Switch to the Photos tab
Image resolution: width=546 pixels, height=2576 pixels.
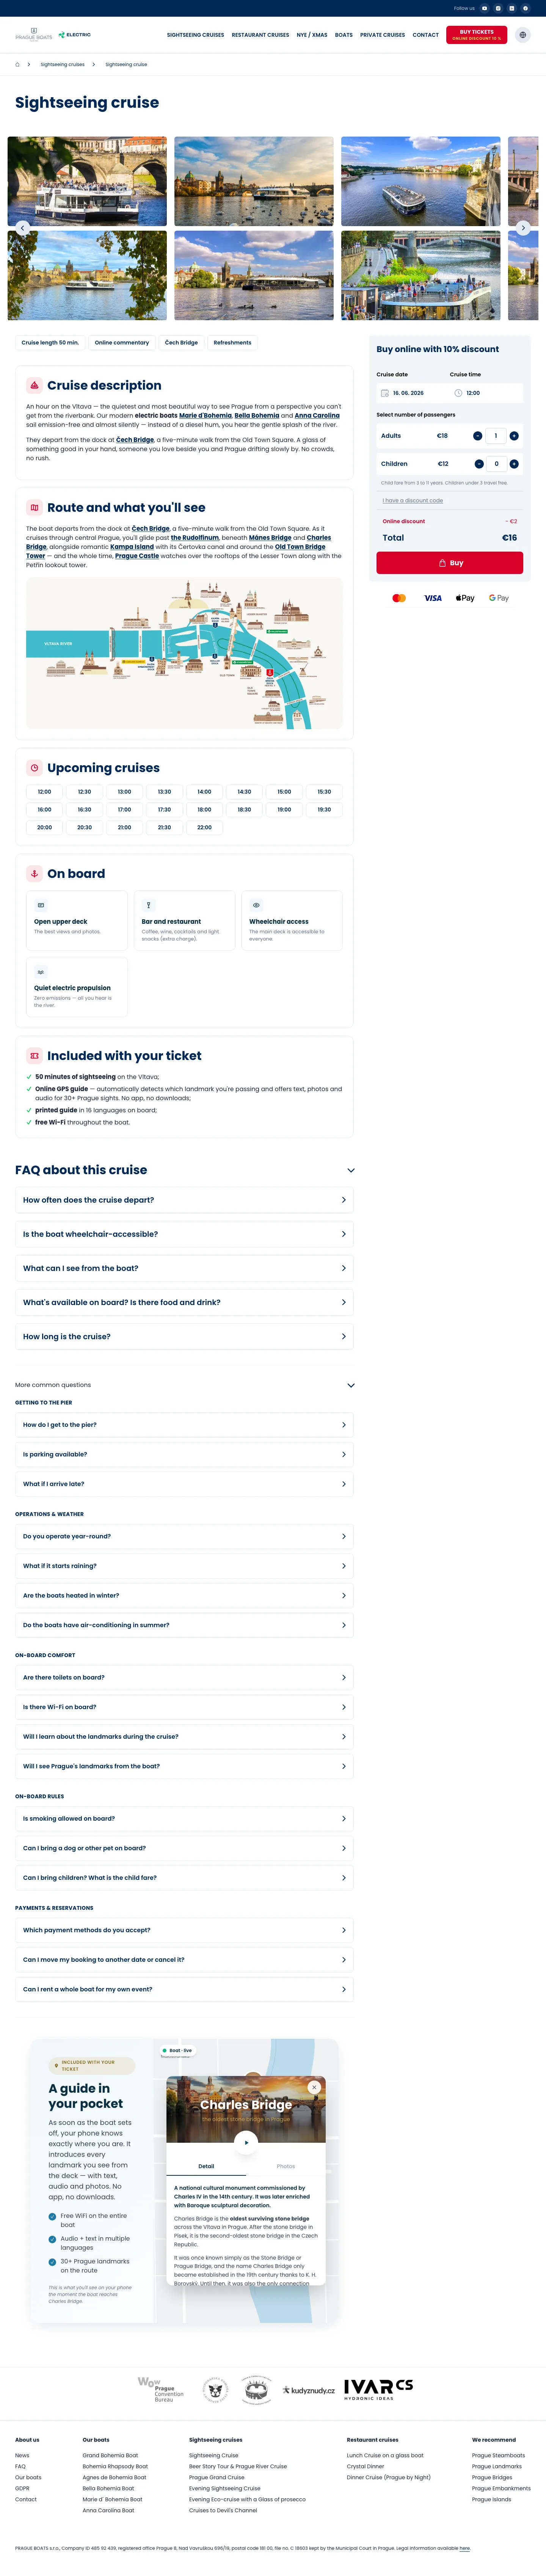pyautogui.click(x=286, y=2166)
